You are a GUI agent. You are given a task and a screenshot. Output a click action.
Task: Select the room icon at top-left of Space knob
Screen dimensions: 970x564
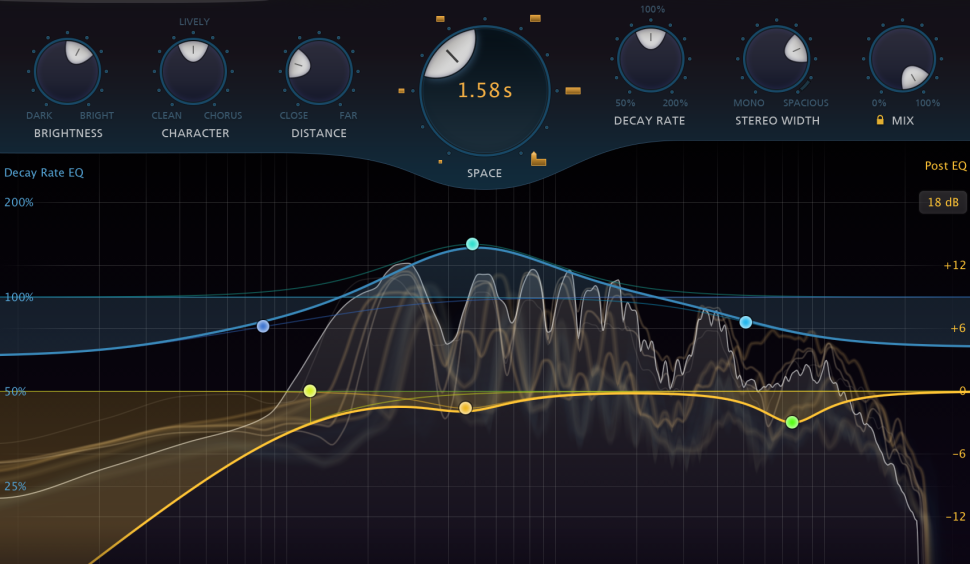click(440, 19)
